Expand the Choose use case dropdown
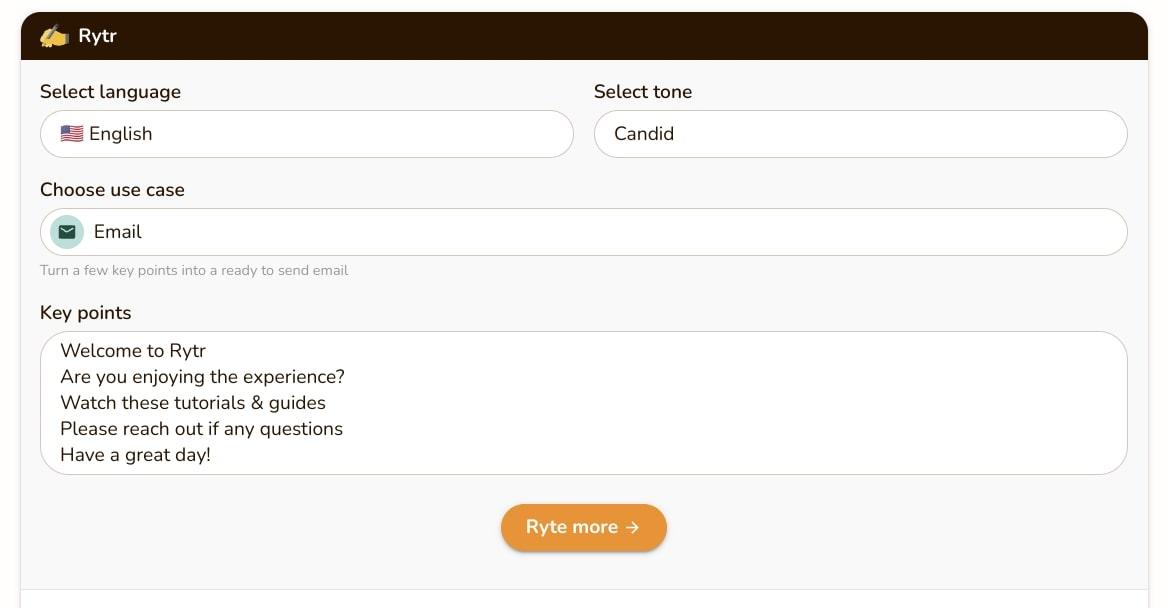The image size is (1169, 608). 583,232
